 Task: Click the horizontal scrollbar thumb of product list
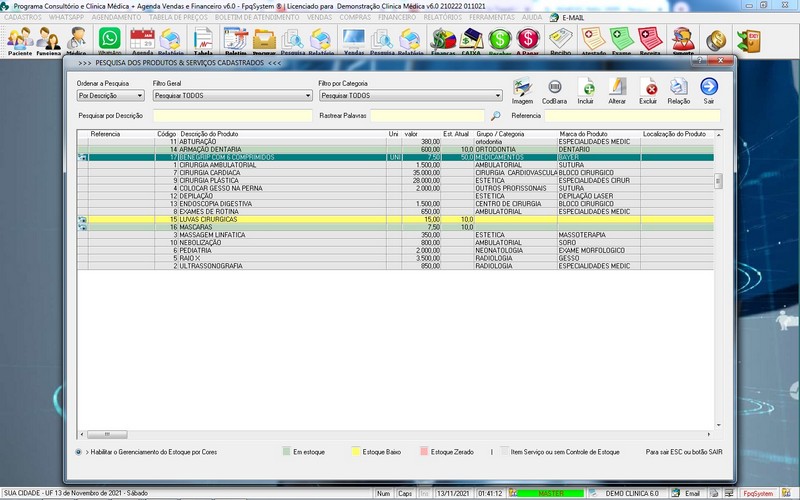107,434
